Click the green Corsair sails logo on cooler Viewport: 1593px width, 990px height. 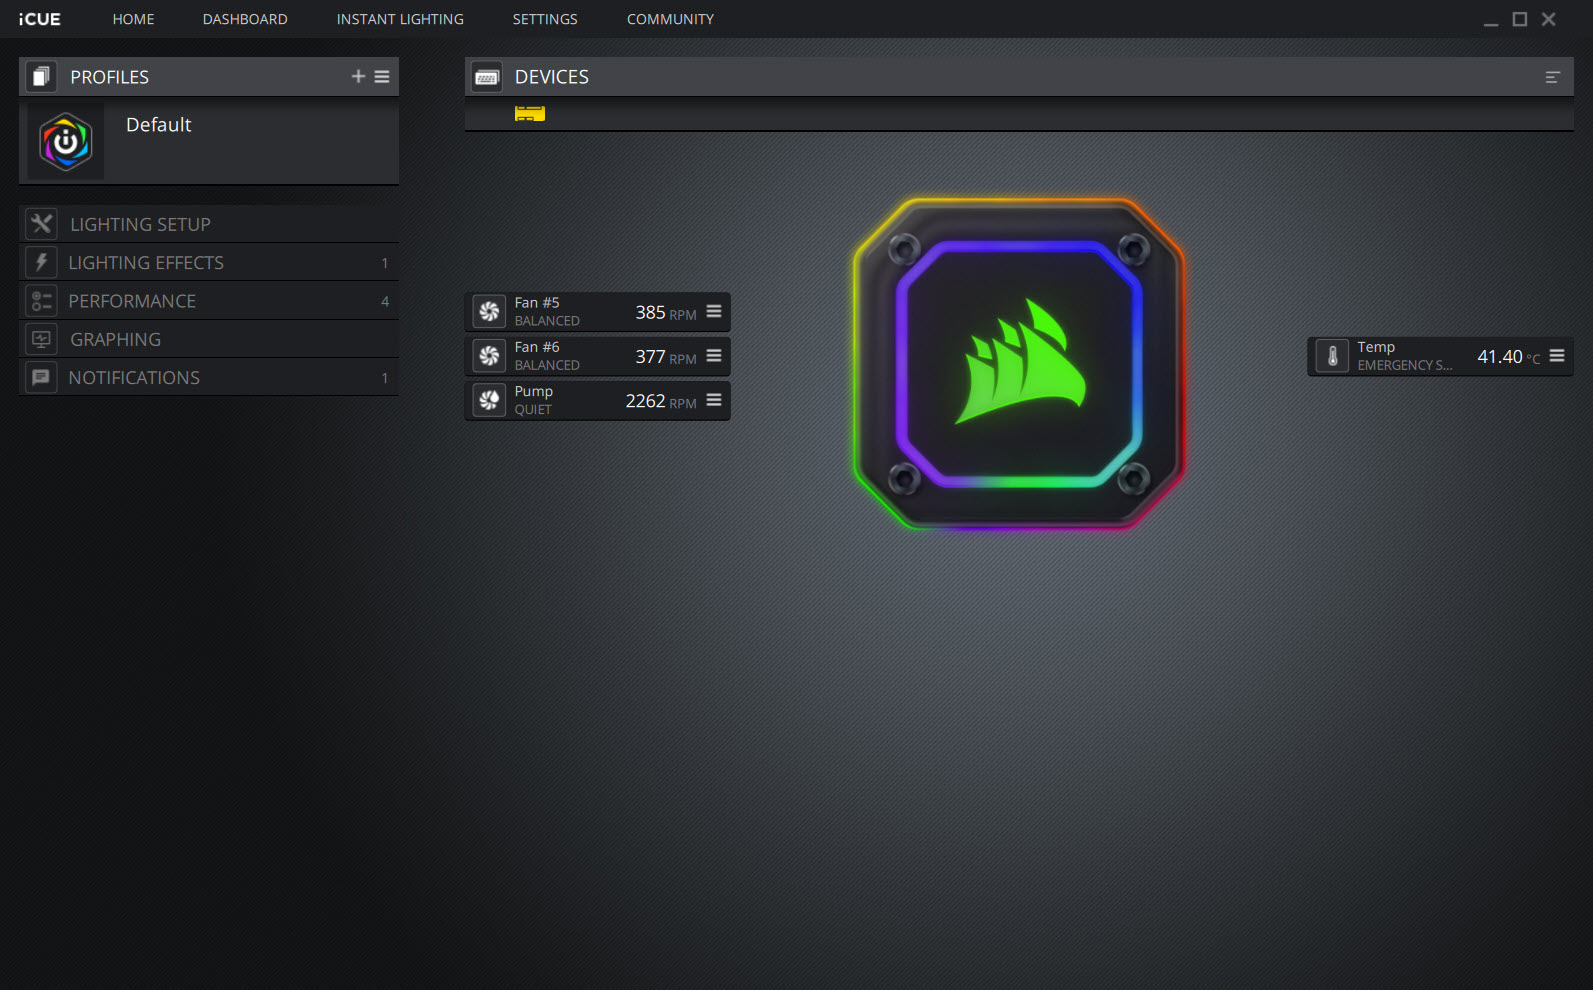click(1021, 362)
